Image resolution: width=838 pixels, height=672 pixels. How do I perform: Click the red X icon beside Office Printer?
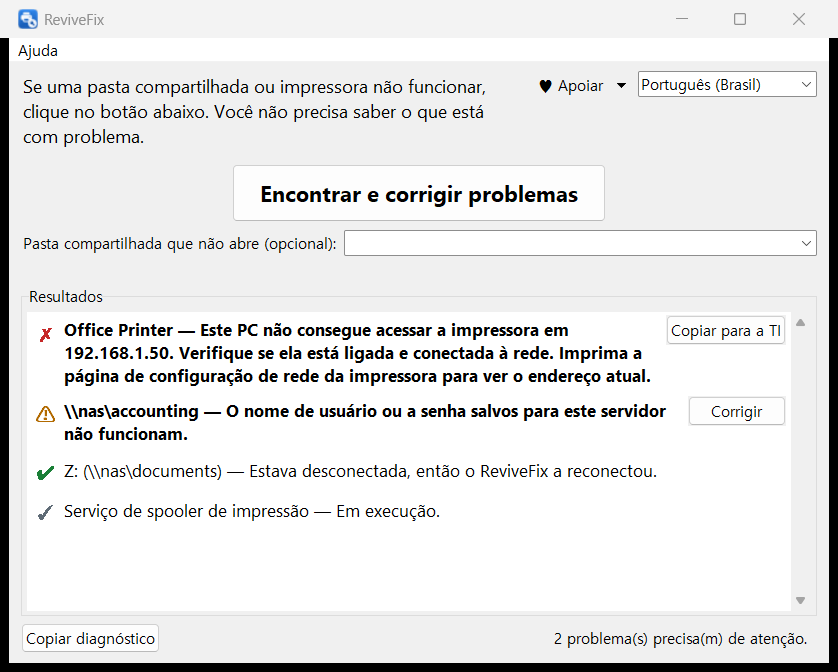(x=45, y=335)
